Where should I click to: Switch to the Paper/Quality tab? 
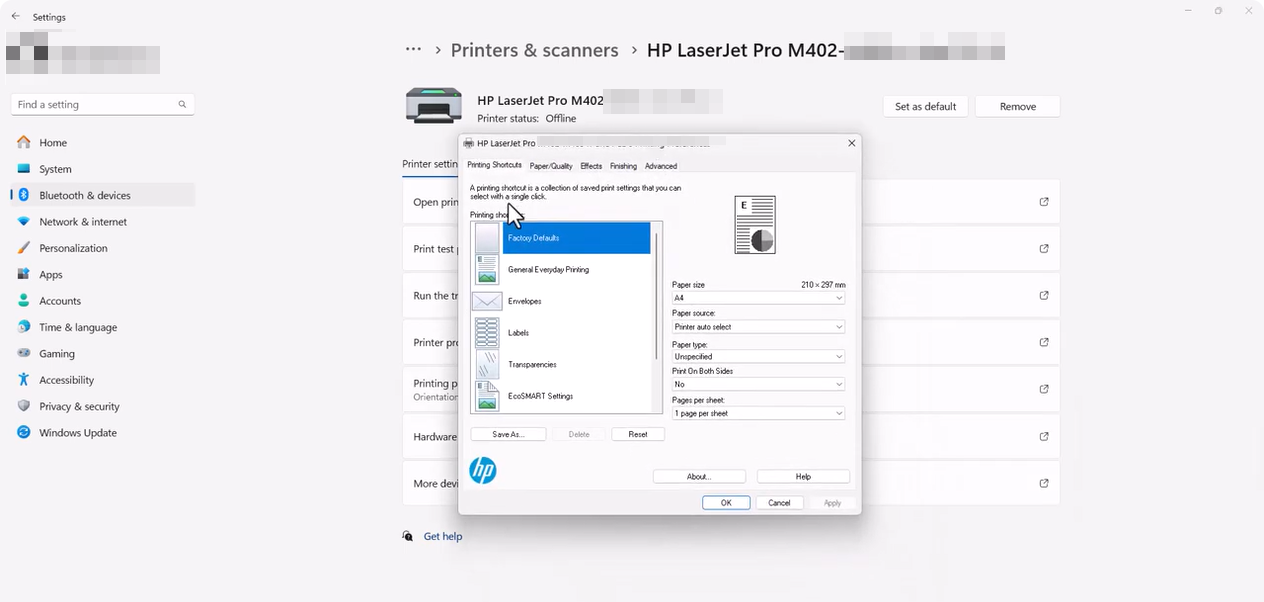(x=551, y=165)
